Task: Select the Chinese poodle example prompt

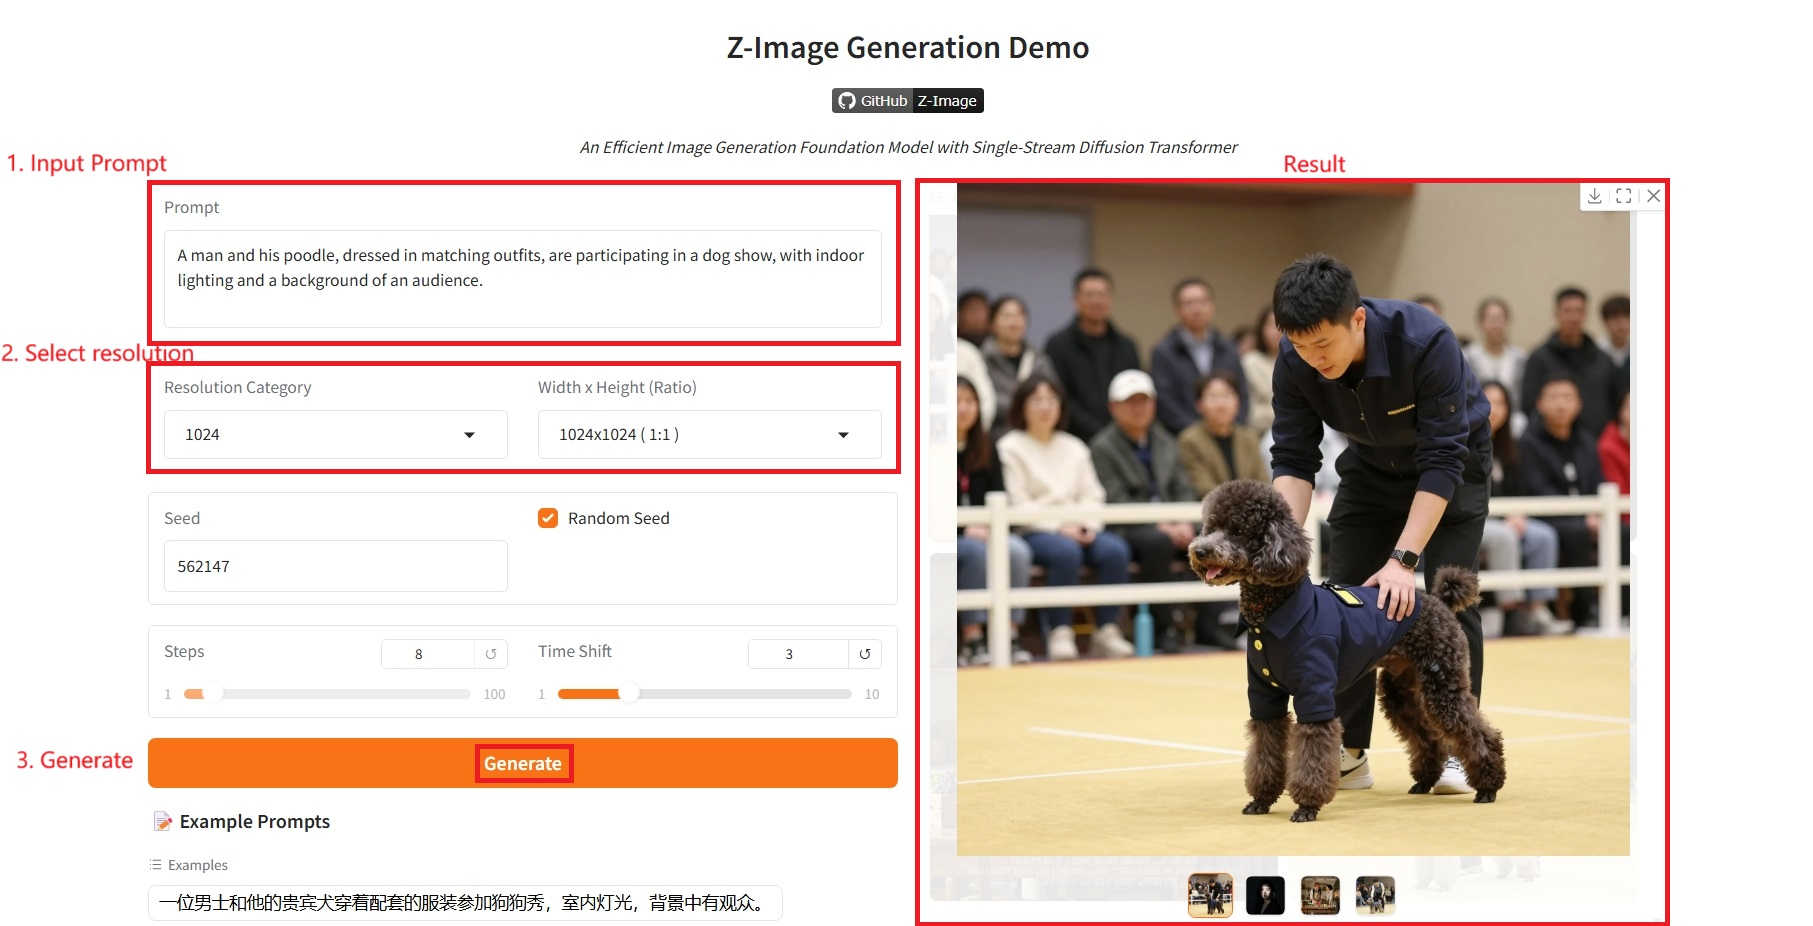Action: [x=464, y=903]
